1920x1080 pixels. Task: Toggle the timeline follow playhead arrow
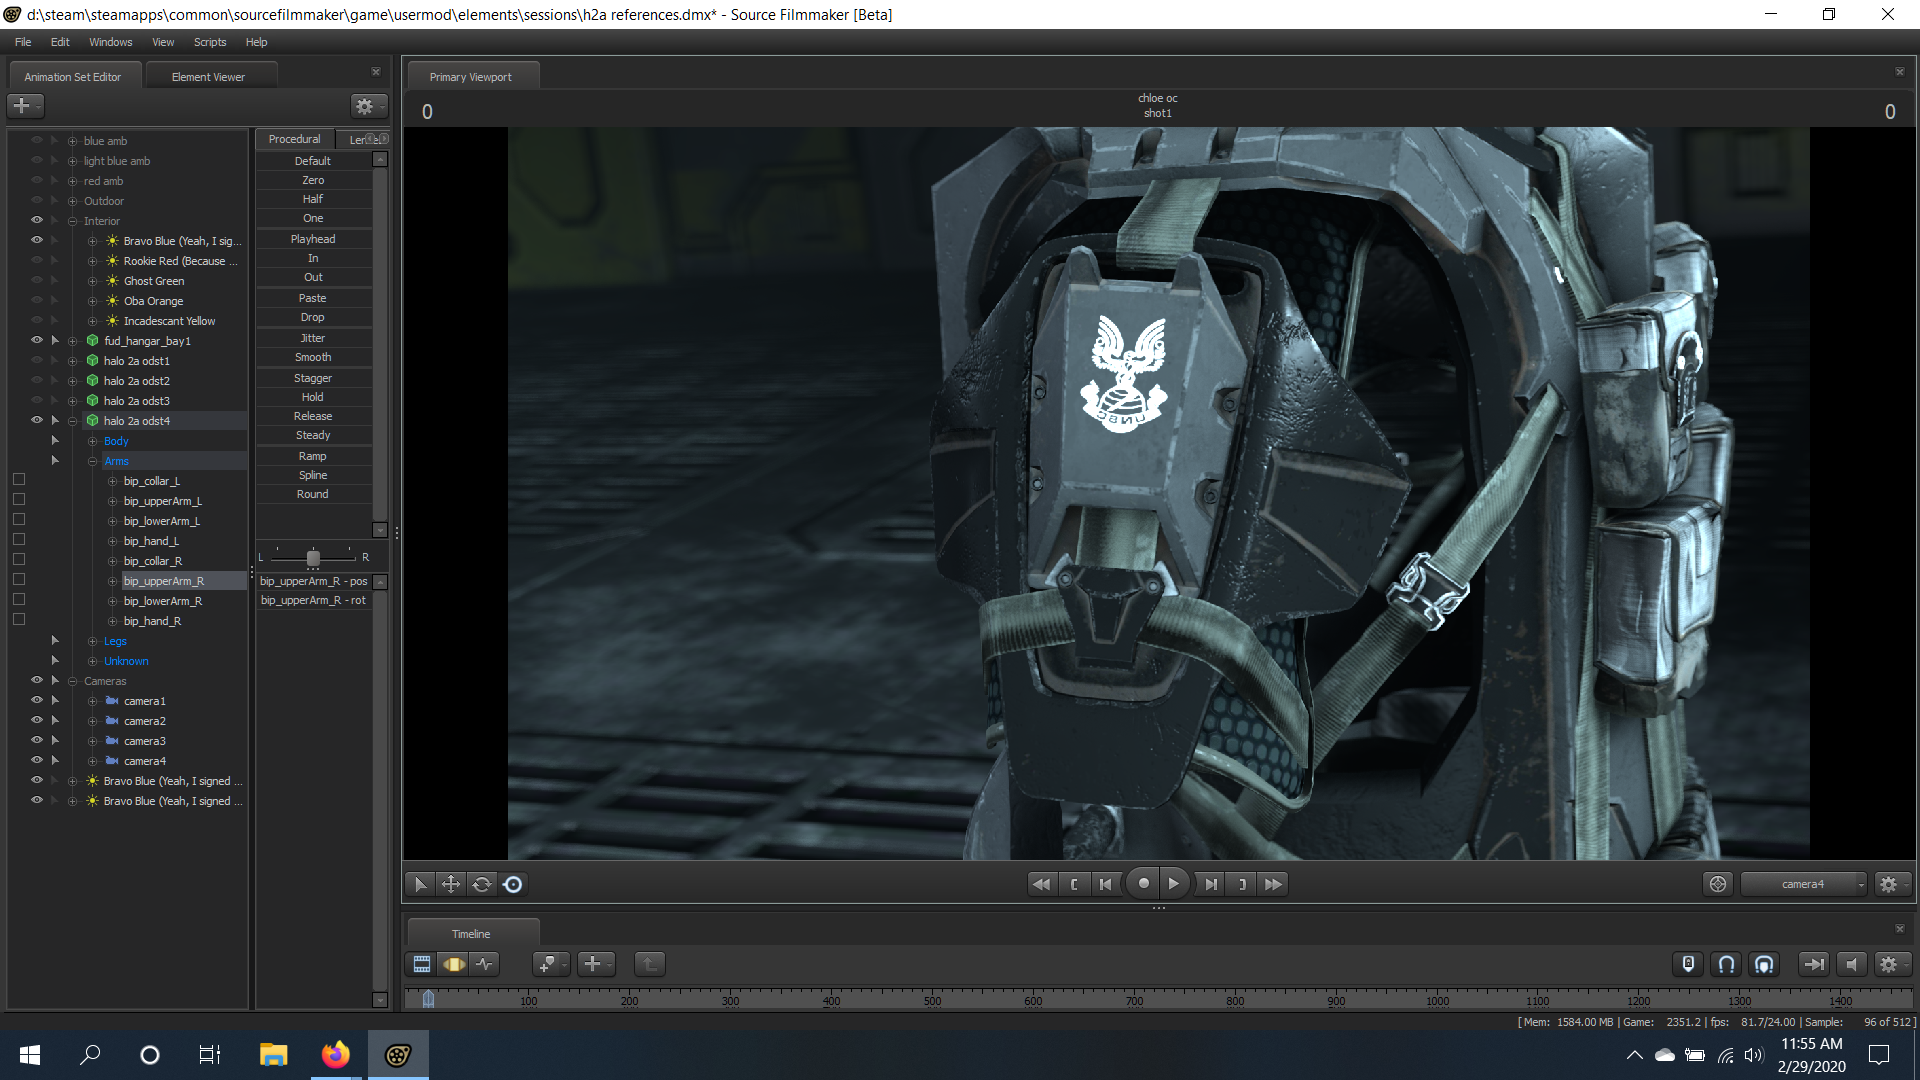click(x=1813, y=964)
